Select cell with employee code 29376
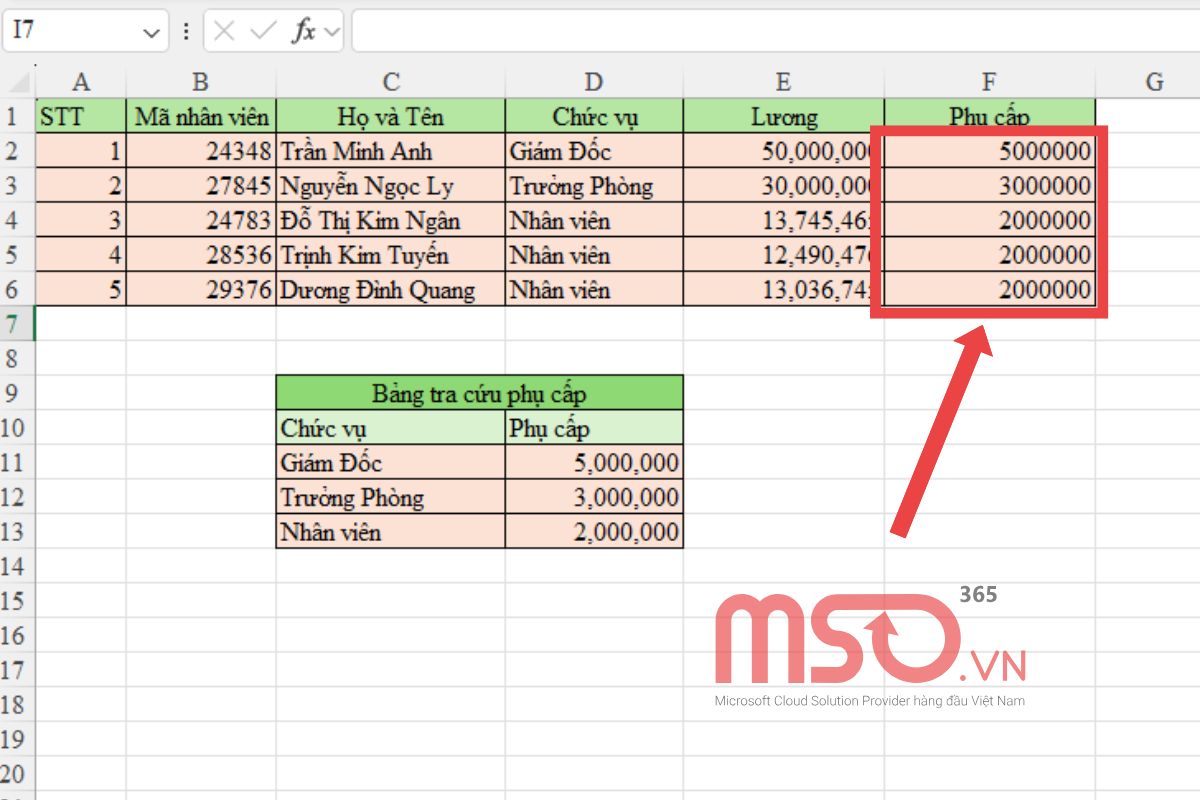 [x=201, y=289]
